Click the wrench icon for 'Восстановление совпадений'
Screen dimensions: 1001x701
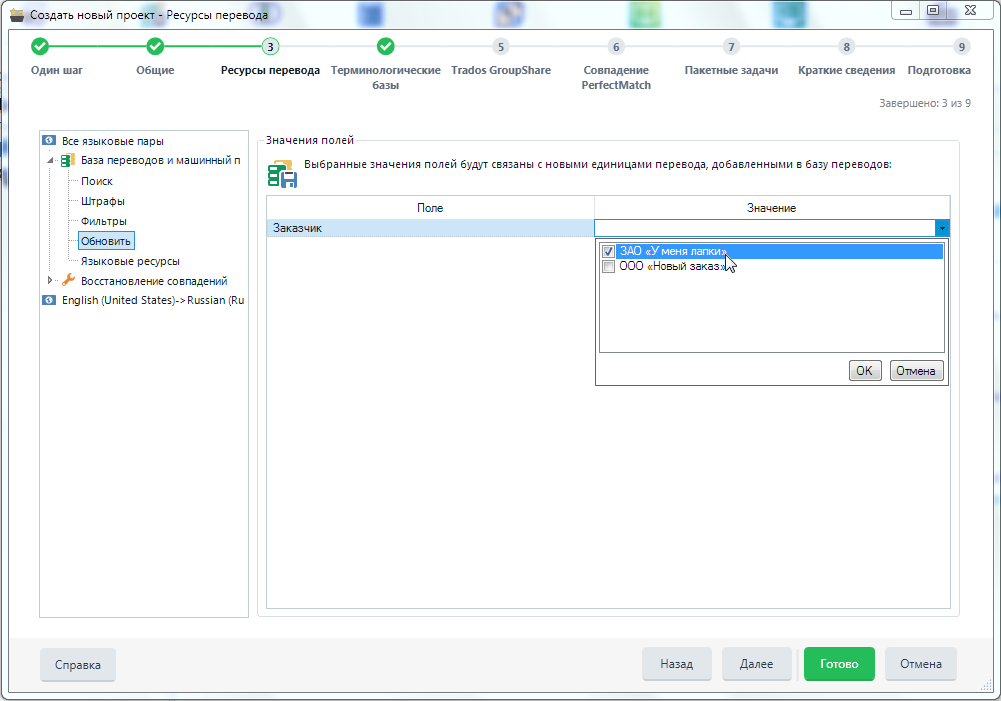pyautogui.click(x=68, y=281)
